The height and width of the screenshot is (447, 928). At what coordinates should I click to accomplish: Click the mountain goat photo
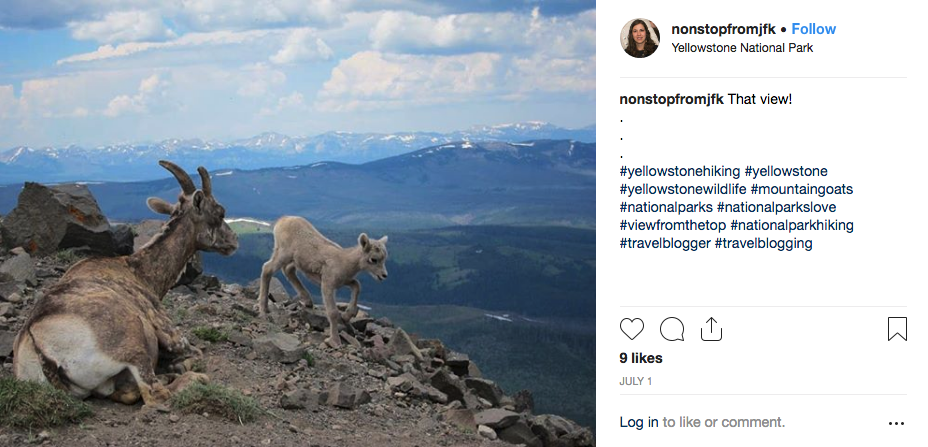(297, 223)
